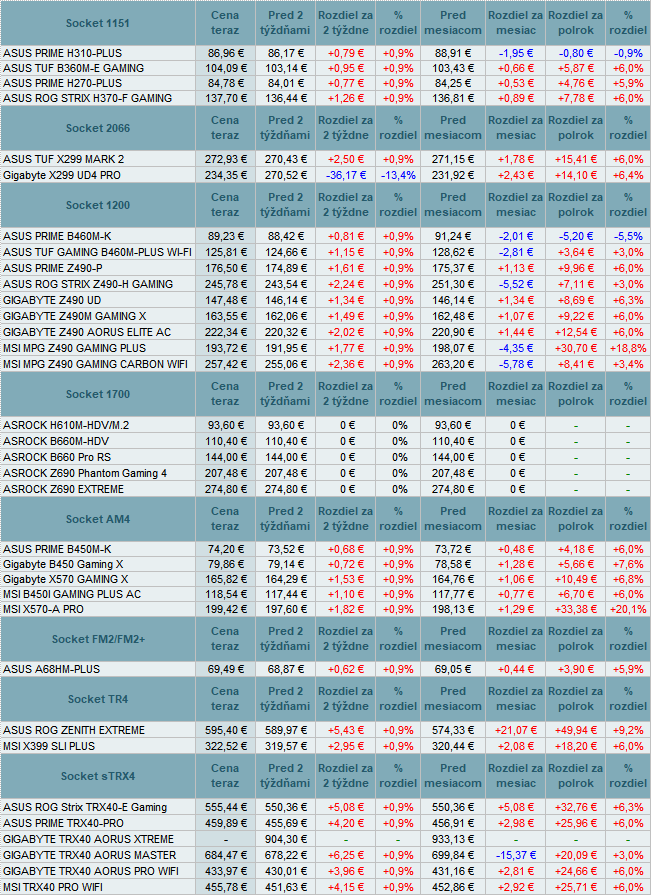
Task: Select the Socket 2066 section header
Action: [98, 128]
